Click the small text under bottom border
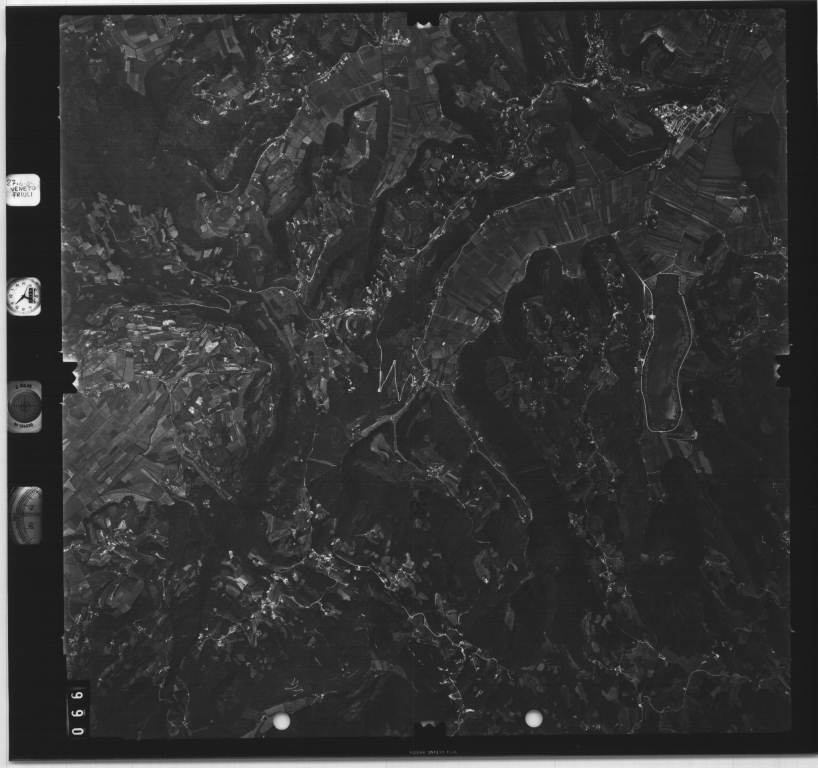The image size is (818, 768). (428, 754)
